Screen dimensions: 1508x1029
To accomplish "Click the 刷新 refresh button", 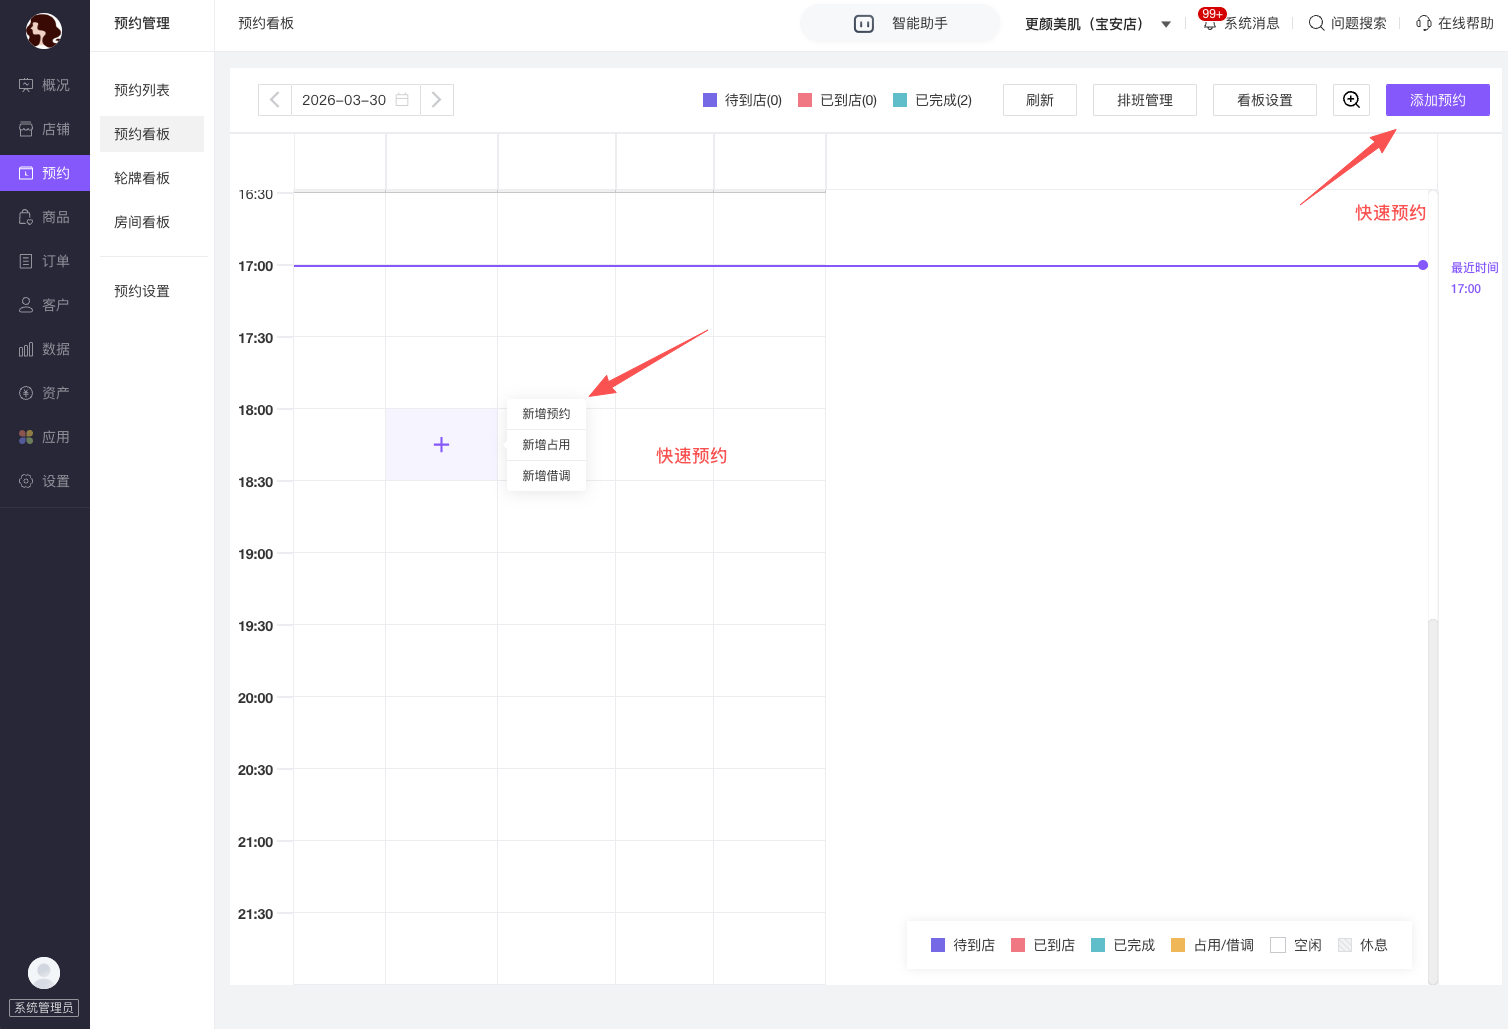I will (x=1039, y=100).
